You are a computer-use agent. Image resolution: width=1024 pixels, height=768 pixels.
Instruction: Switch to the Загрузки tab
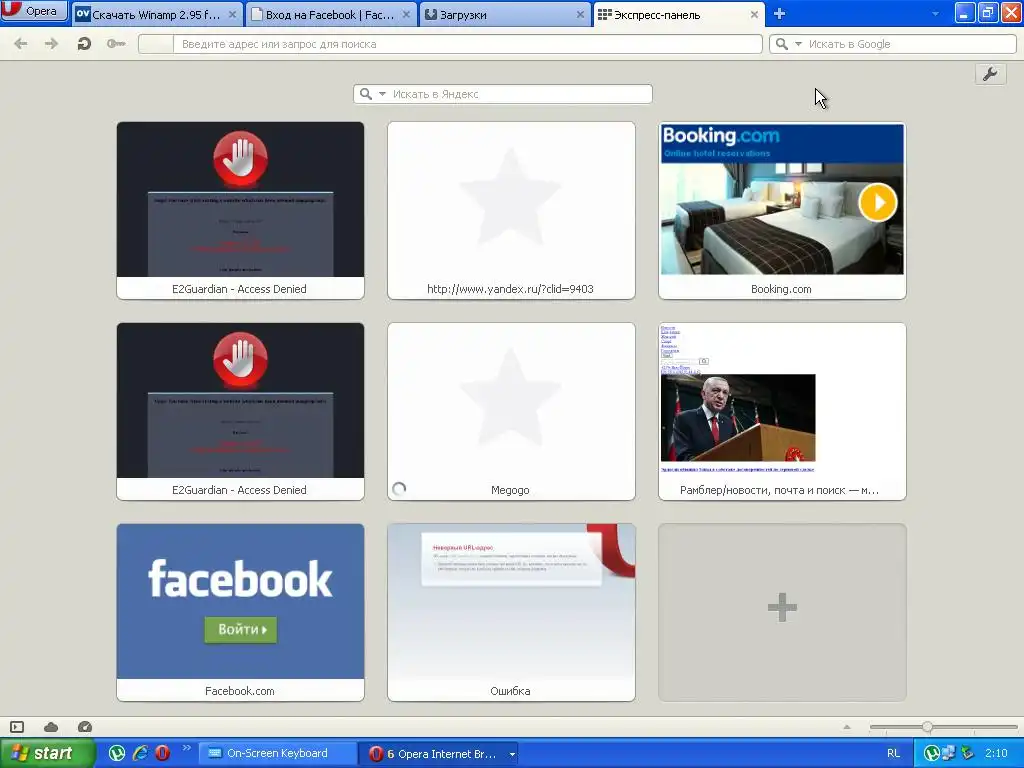(503, 14)
